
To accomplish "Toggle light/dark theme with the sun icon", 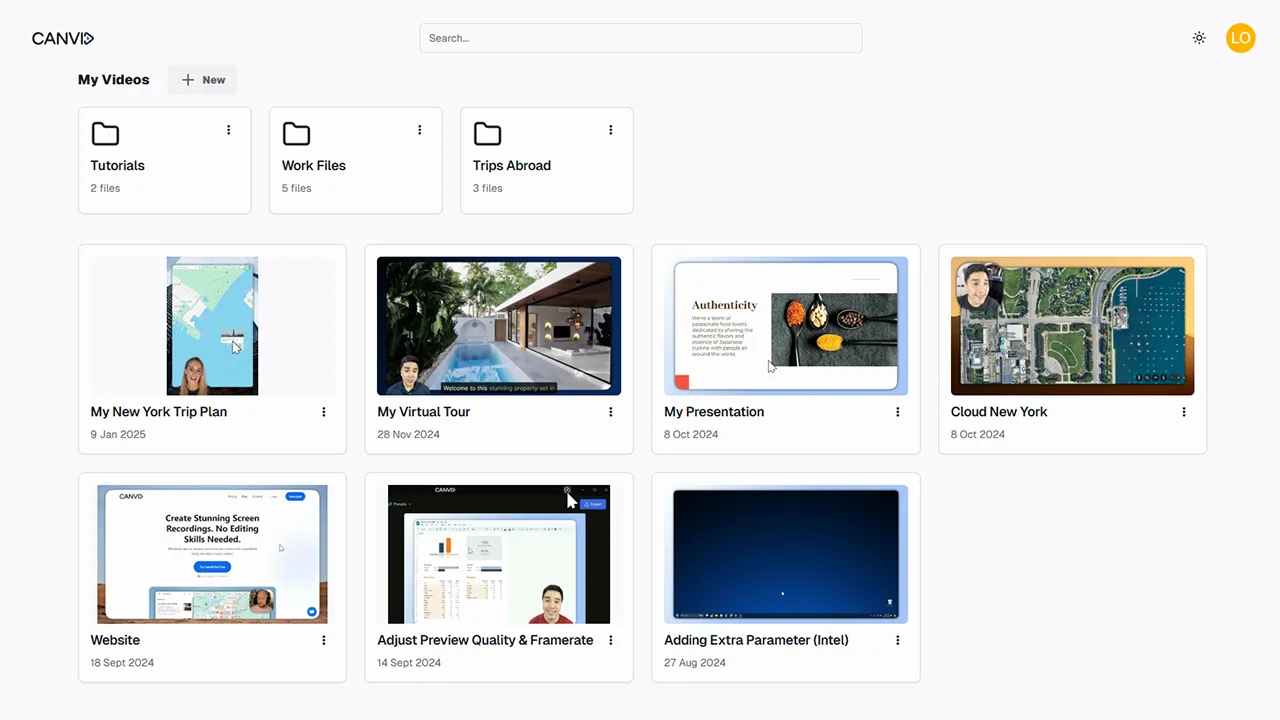I will [1199, 38].
